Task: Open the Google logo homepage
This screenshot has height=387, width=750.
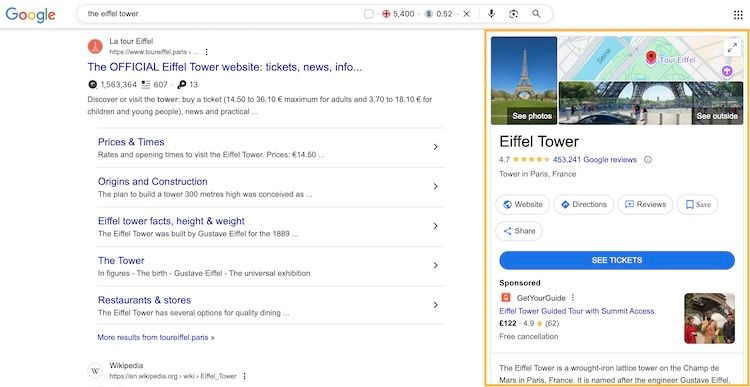Action: (31, 14)
